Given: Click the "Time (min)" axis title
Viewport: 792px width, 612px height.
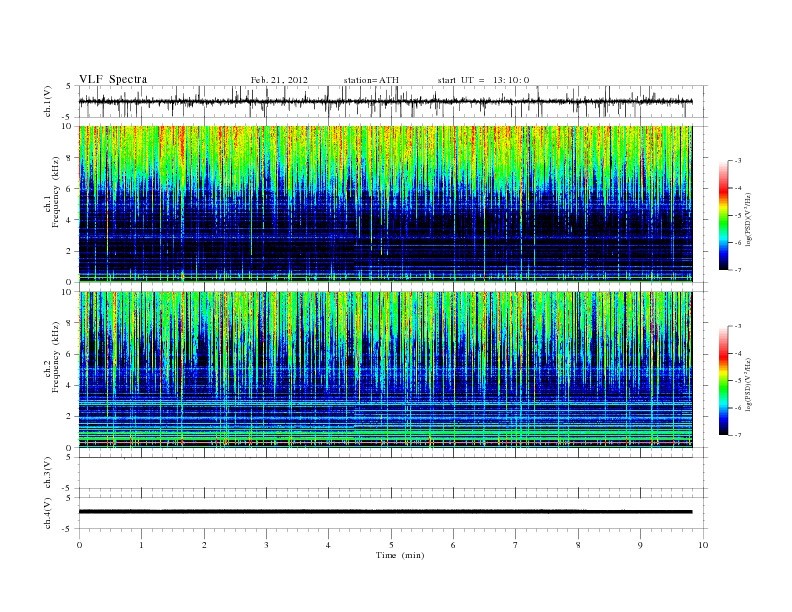Looking at the screenshot, I should point(400,555).
